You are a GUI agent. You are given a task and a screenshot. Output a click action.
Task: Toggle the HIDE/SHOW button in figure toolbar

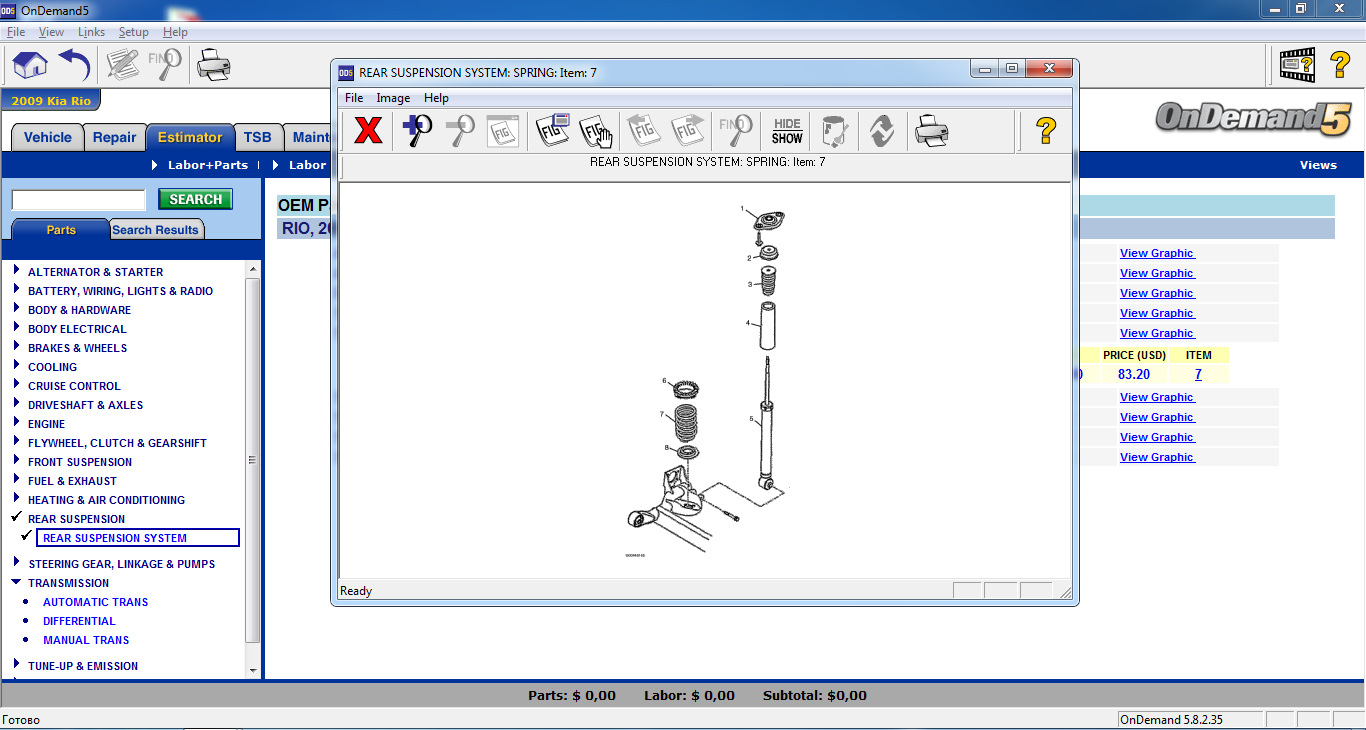coord(787,131)
